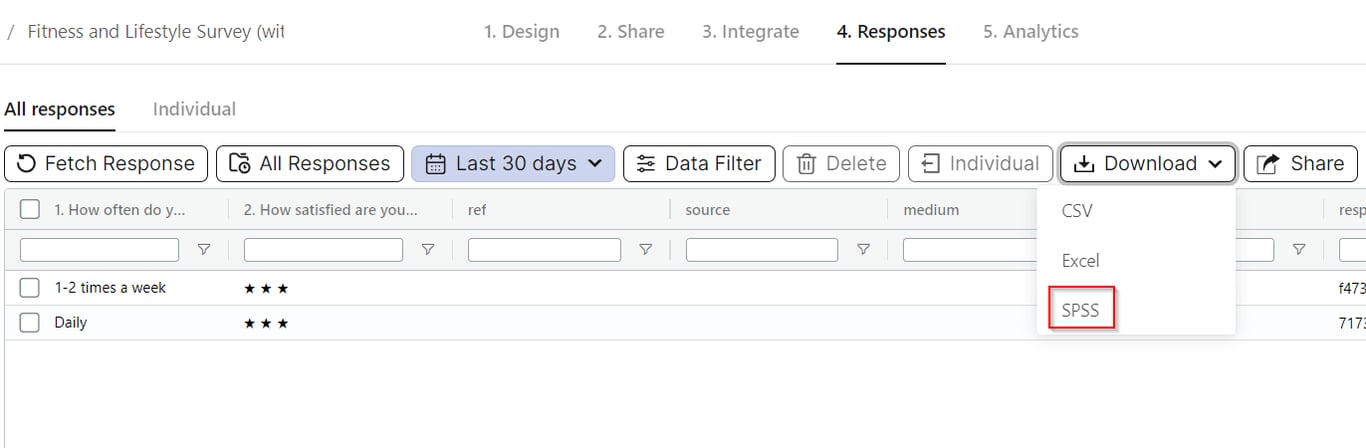Open the Share export button

[1300, 164]
